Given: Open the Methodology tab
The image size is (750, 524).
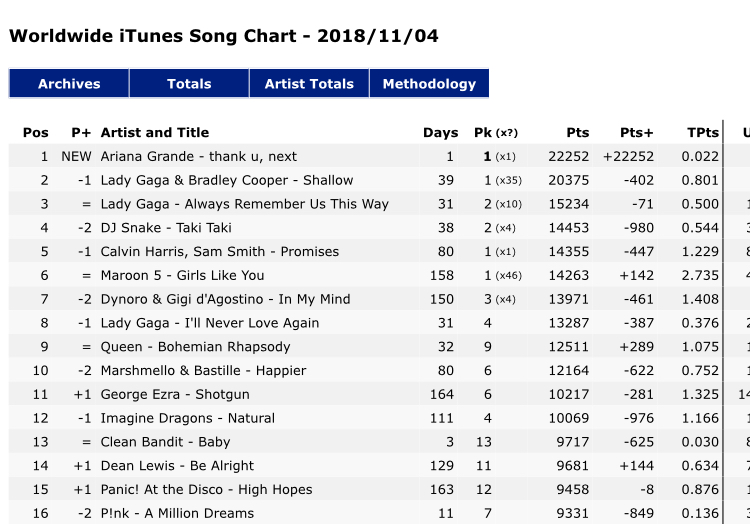Looking at the screenshot, I should [429, 84].
